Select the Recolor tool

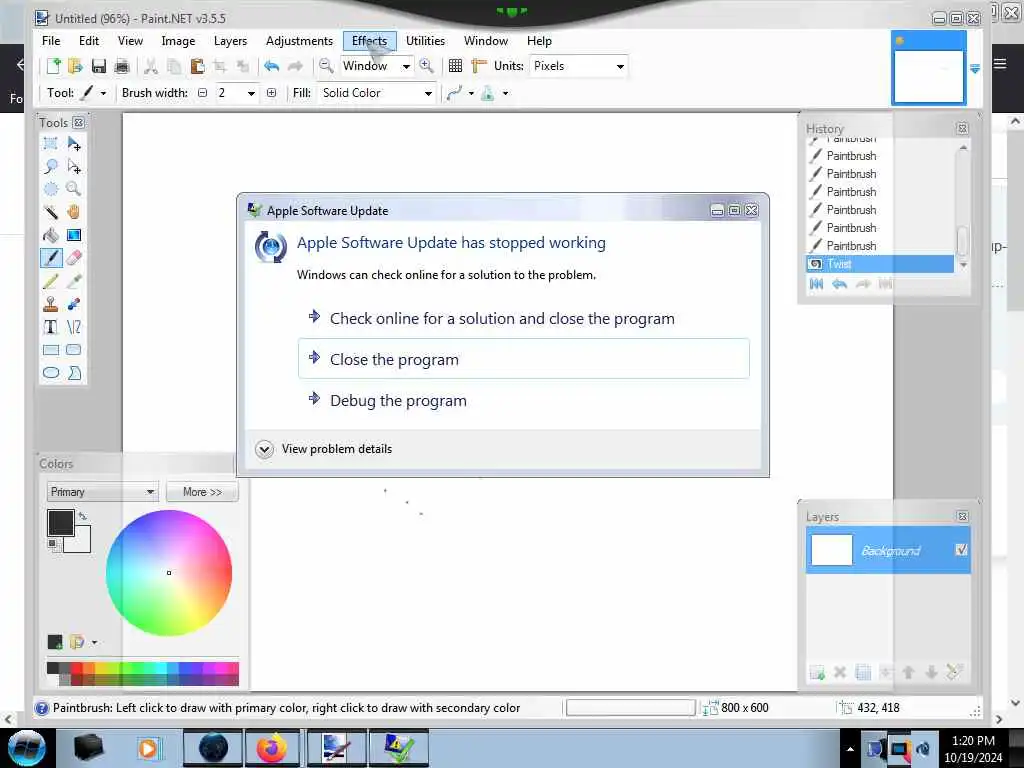click(x=74, y=304)
